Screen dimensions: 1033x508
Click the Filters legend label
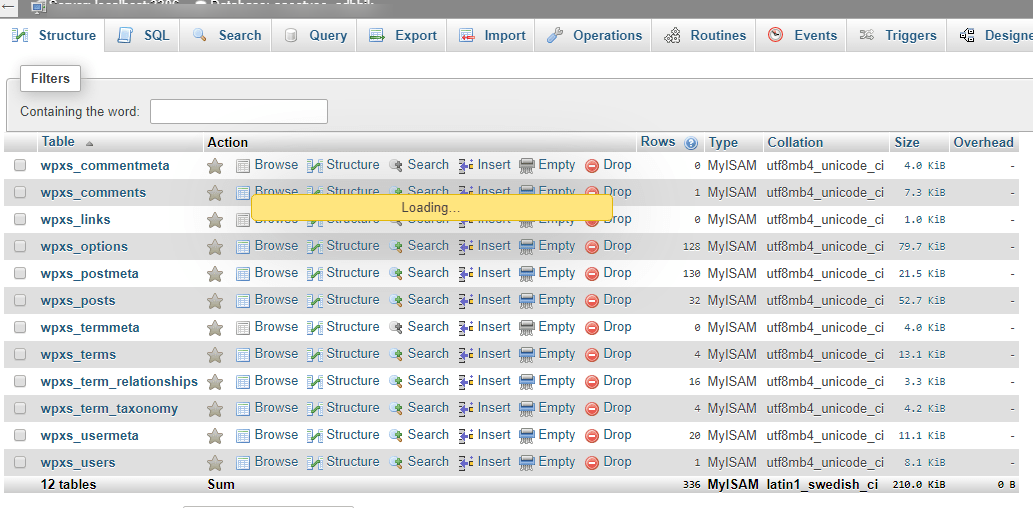pos(50,78)
